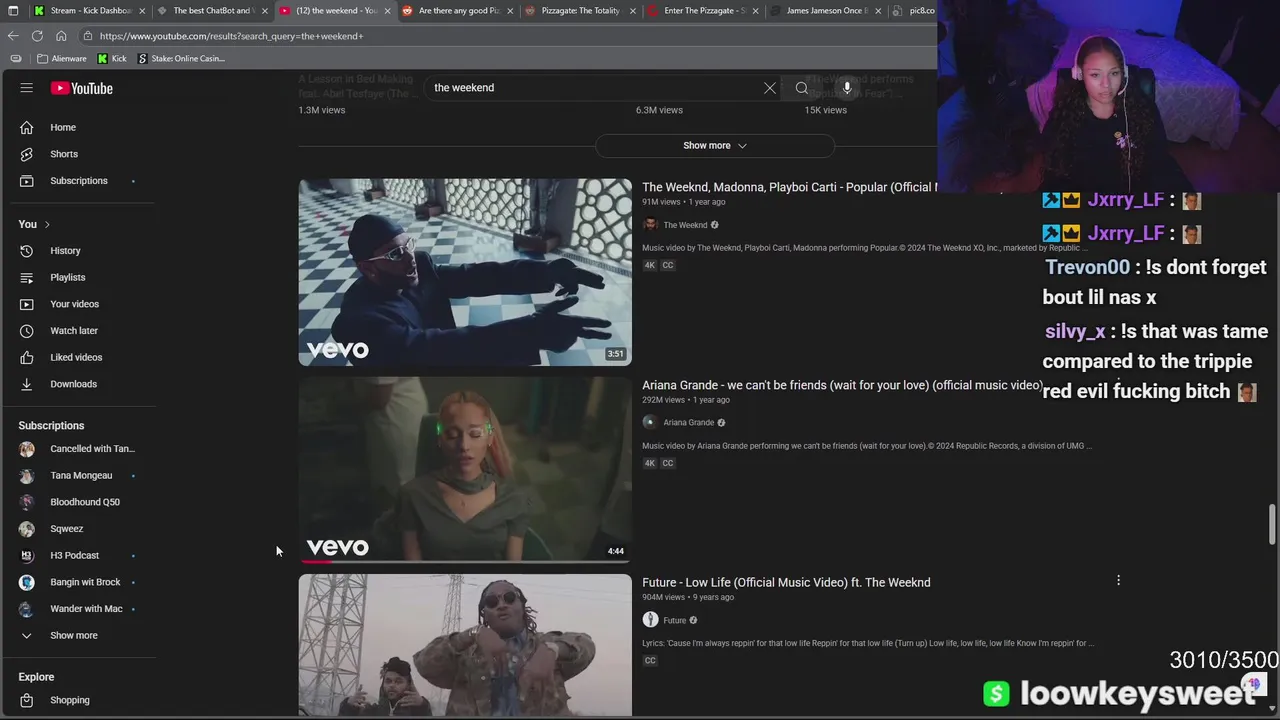Open Subscriptions in the sidebar
The image size is (1280, 720).
(x=79, y=181)
